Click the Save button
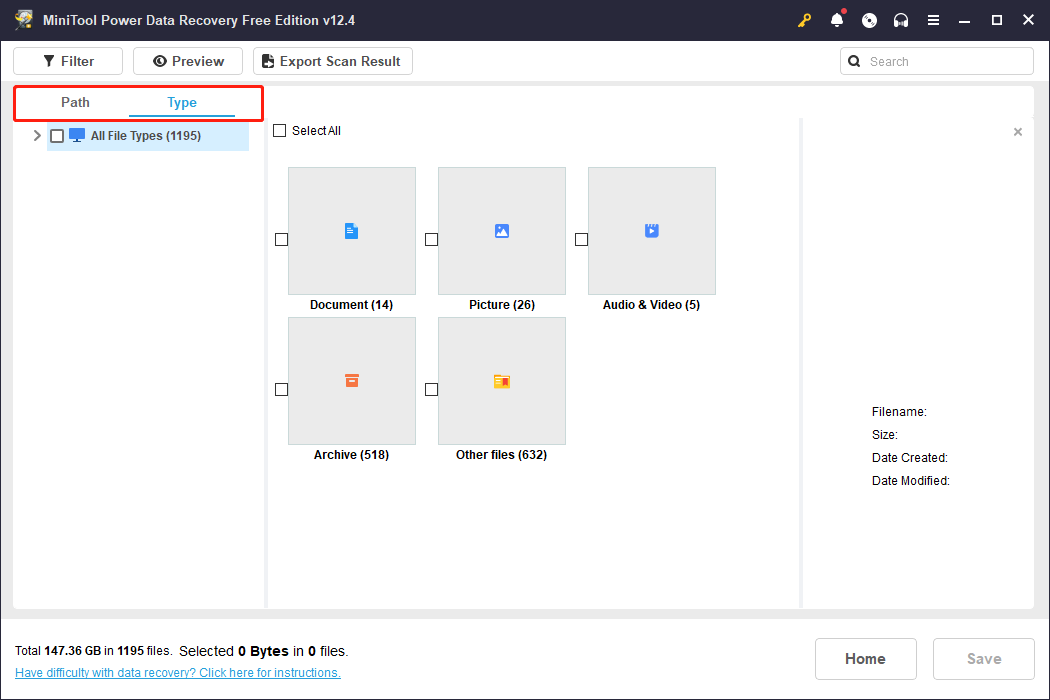This screenshot has height=700, width=1050. [984, 658]
